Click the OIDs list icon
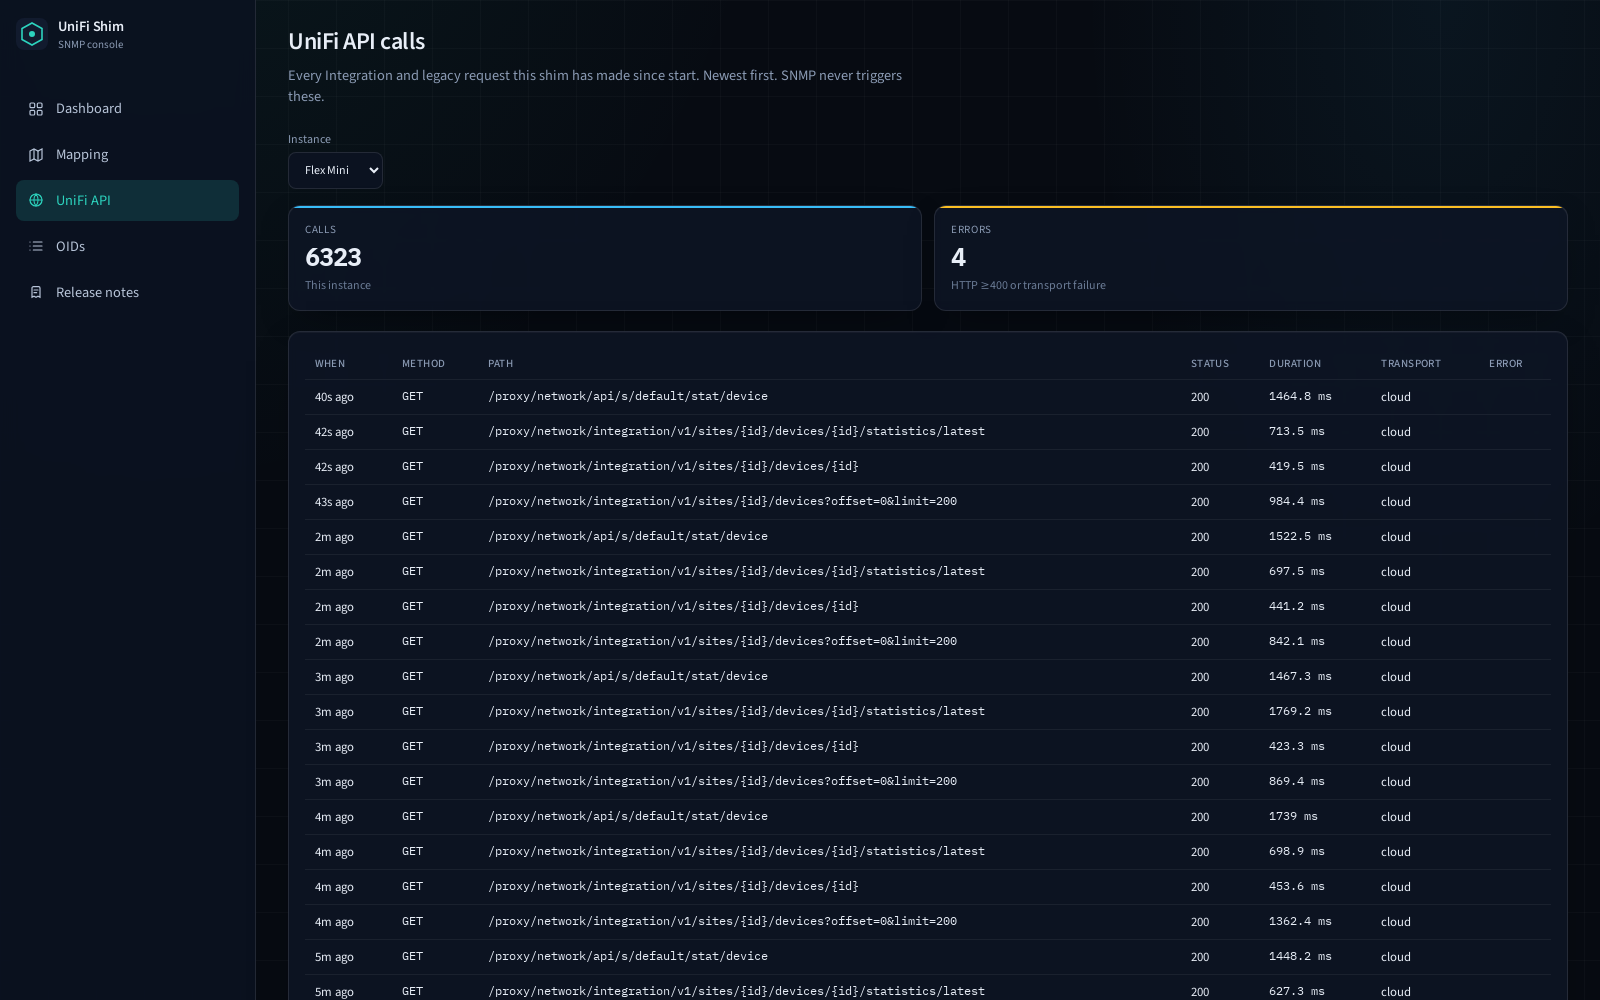Screen dimensions: 1600x1000 (36, 246)
